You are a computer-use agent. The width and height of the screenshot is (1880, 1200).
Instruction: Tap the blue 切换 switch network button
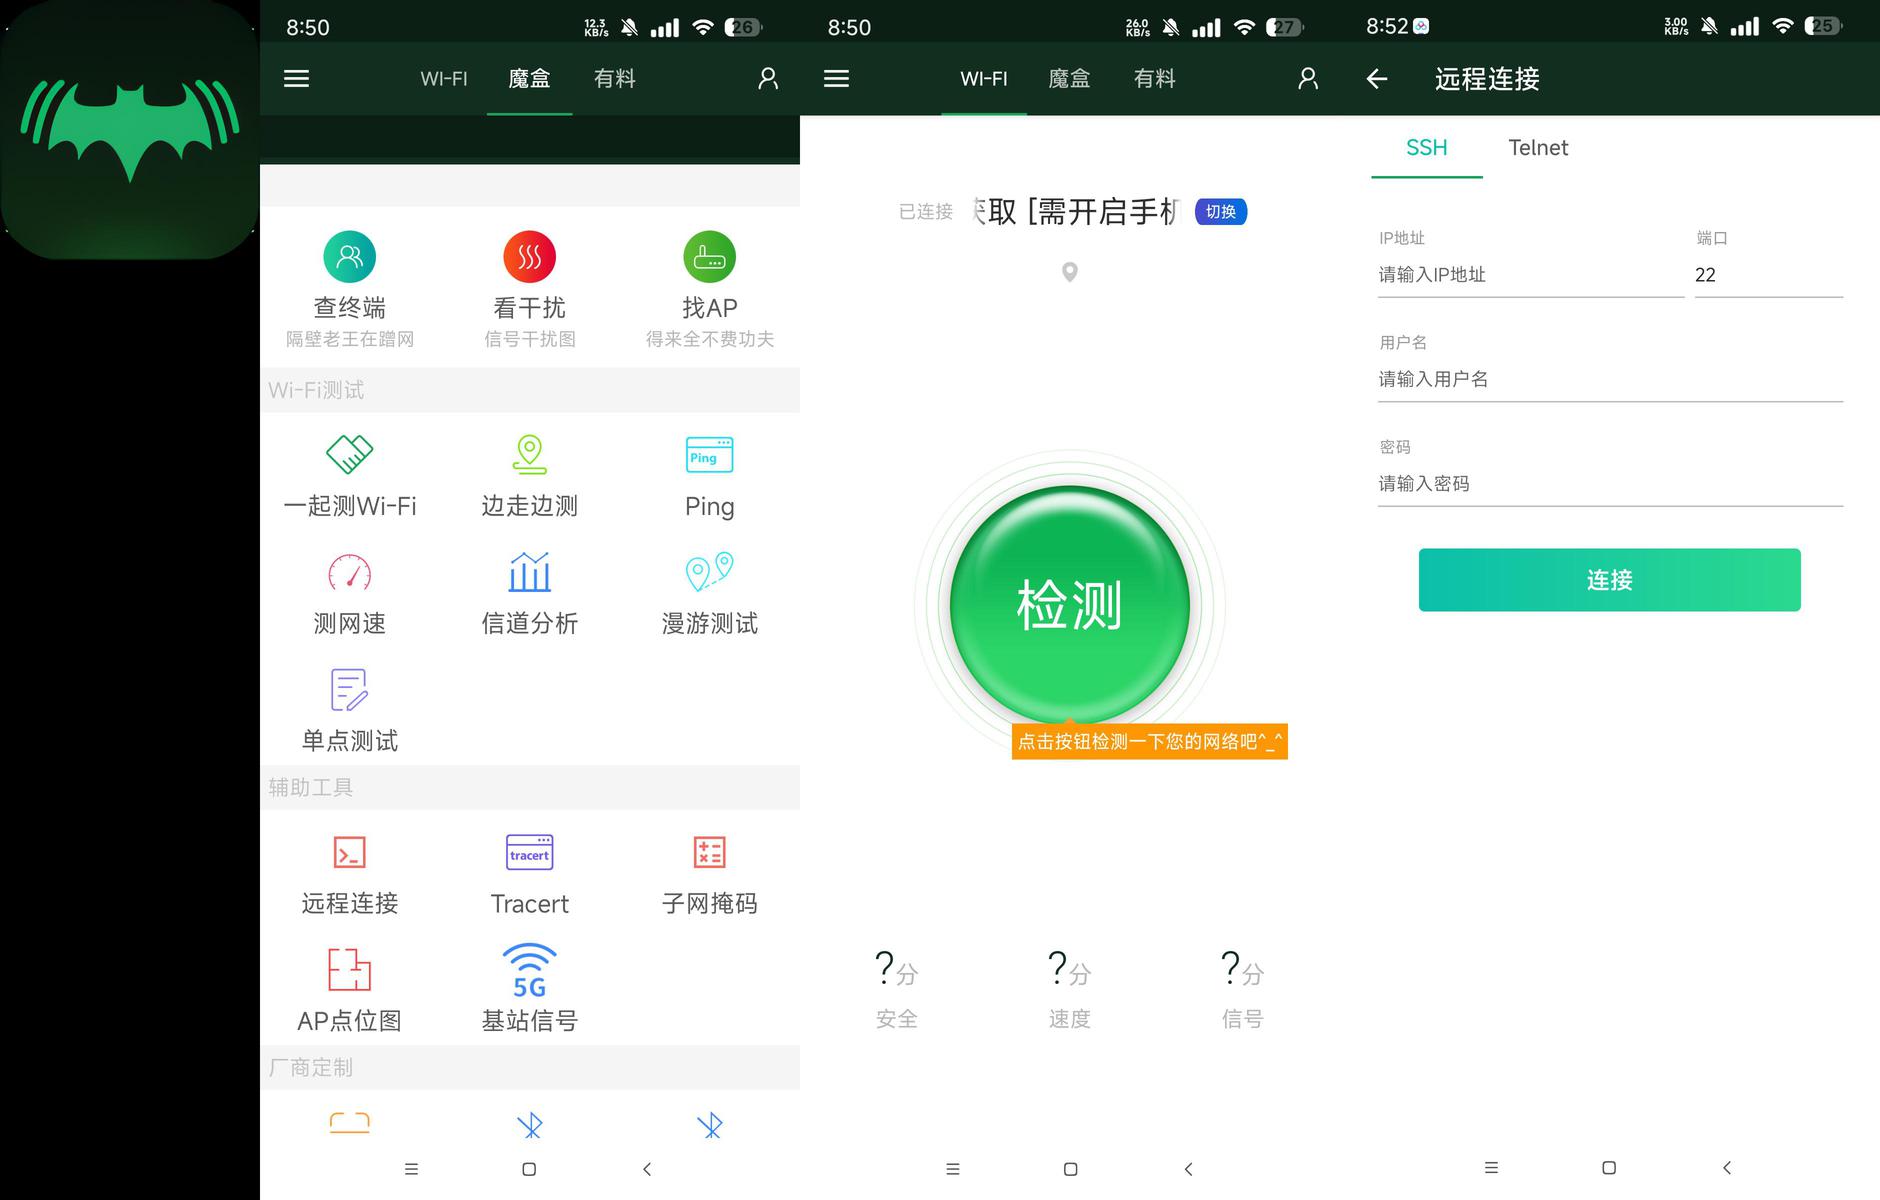coord(1220,212)
